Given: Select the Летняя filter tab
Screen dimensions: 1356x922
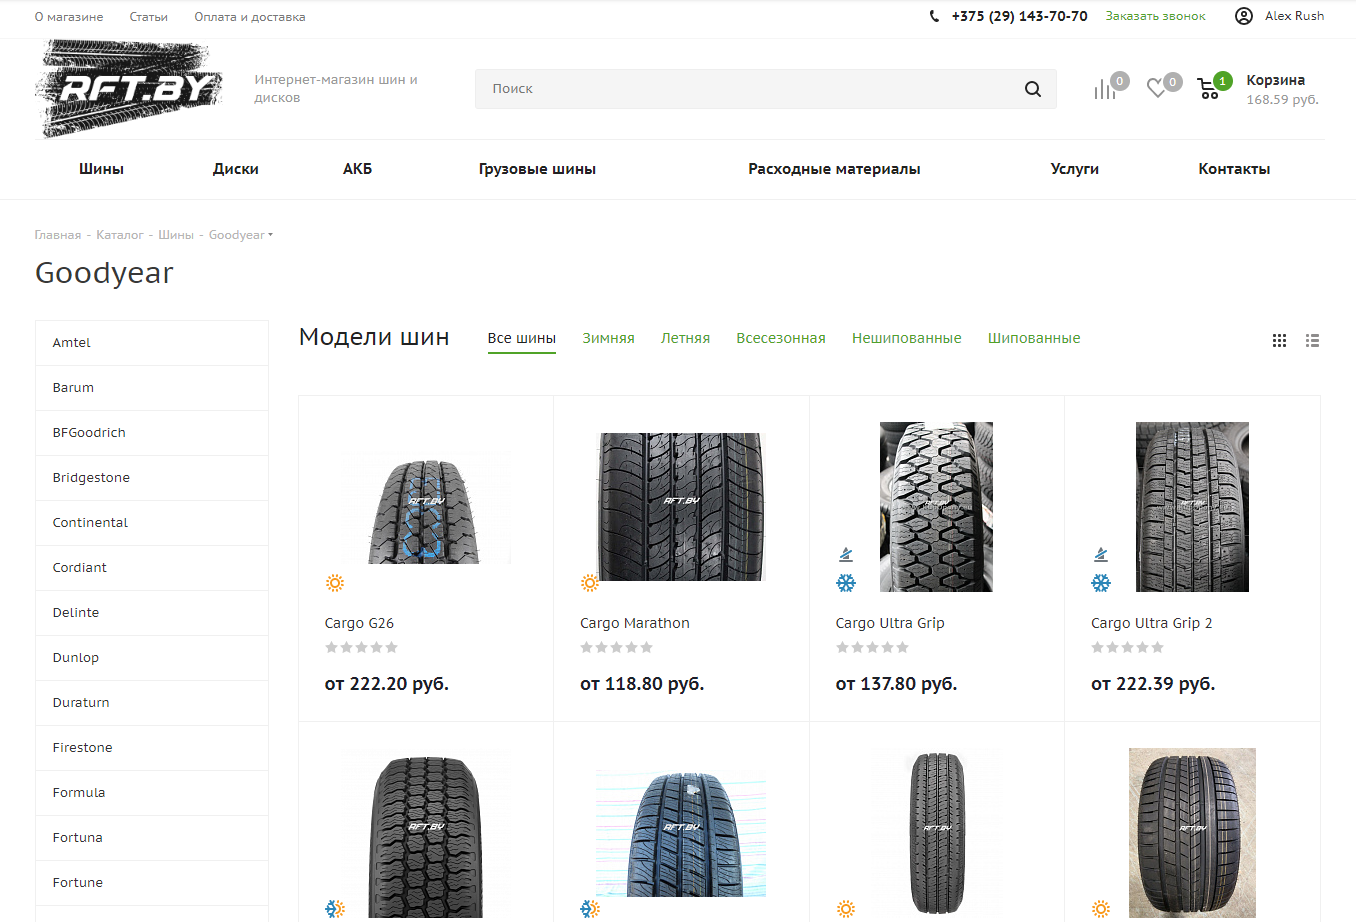Looking at the screenshot, I should pyautogui.click(x=685, y=338).
